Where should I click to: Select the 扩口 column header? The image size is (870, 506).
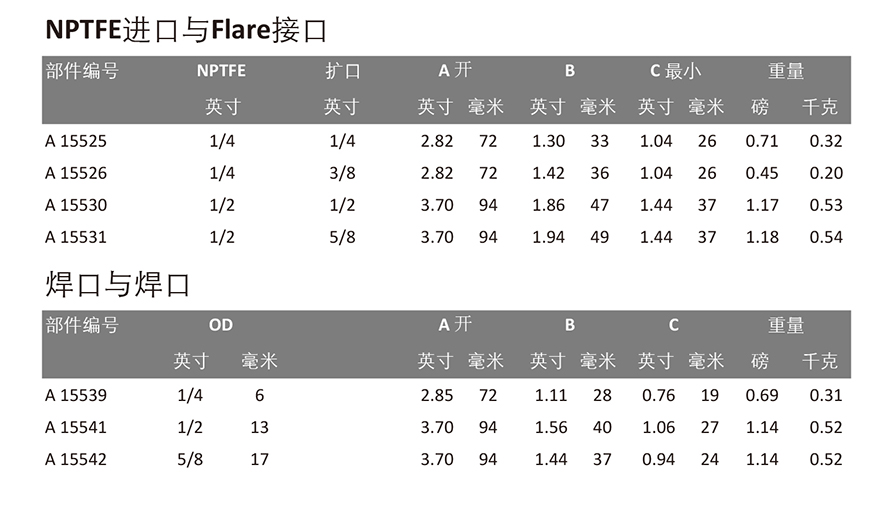pos(342,71)
